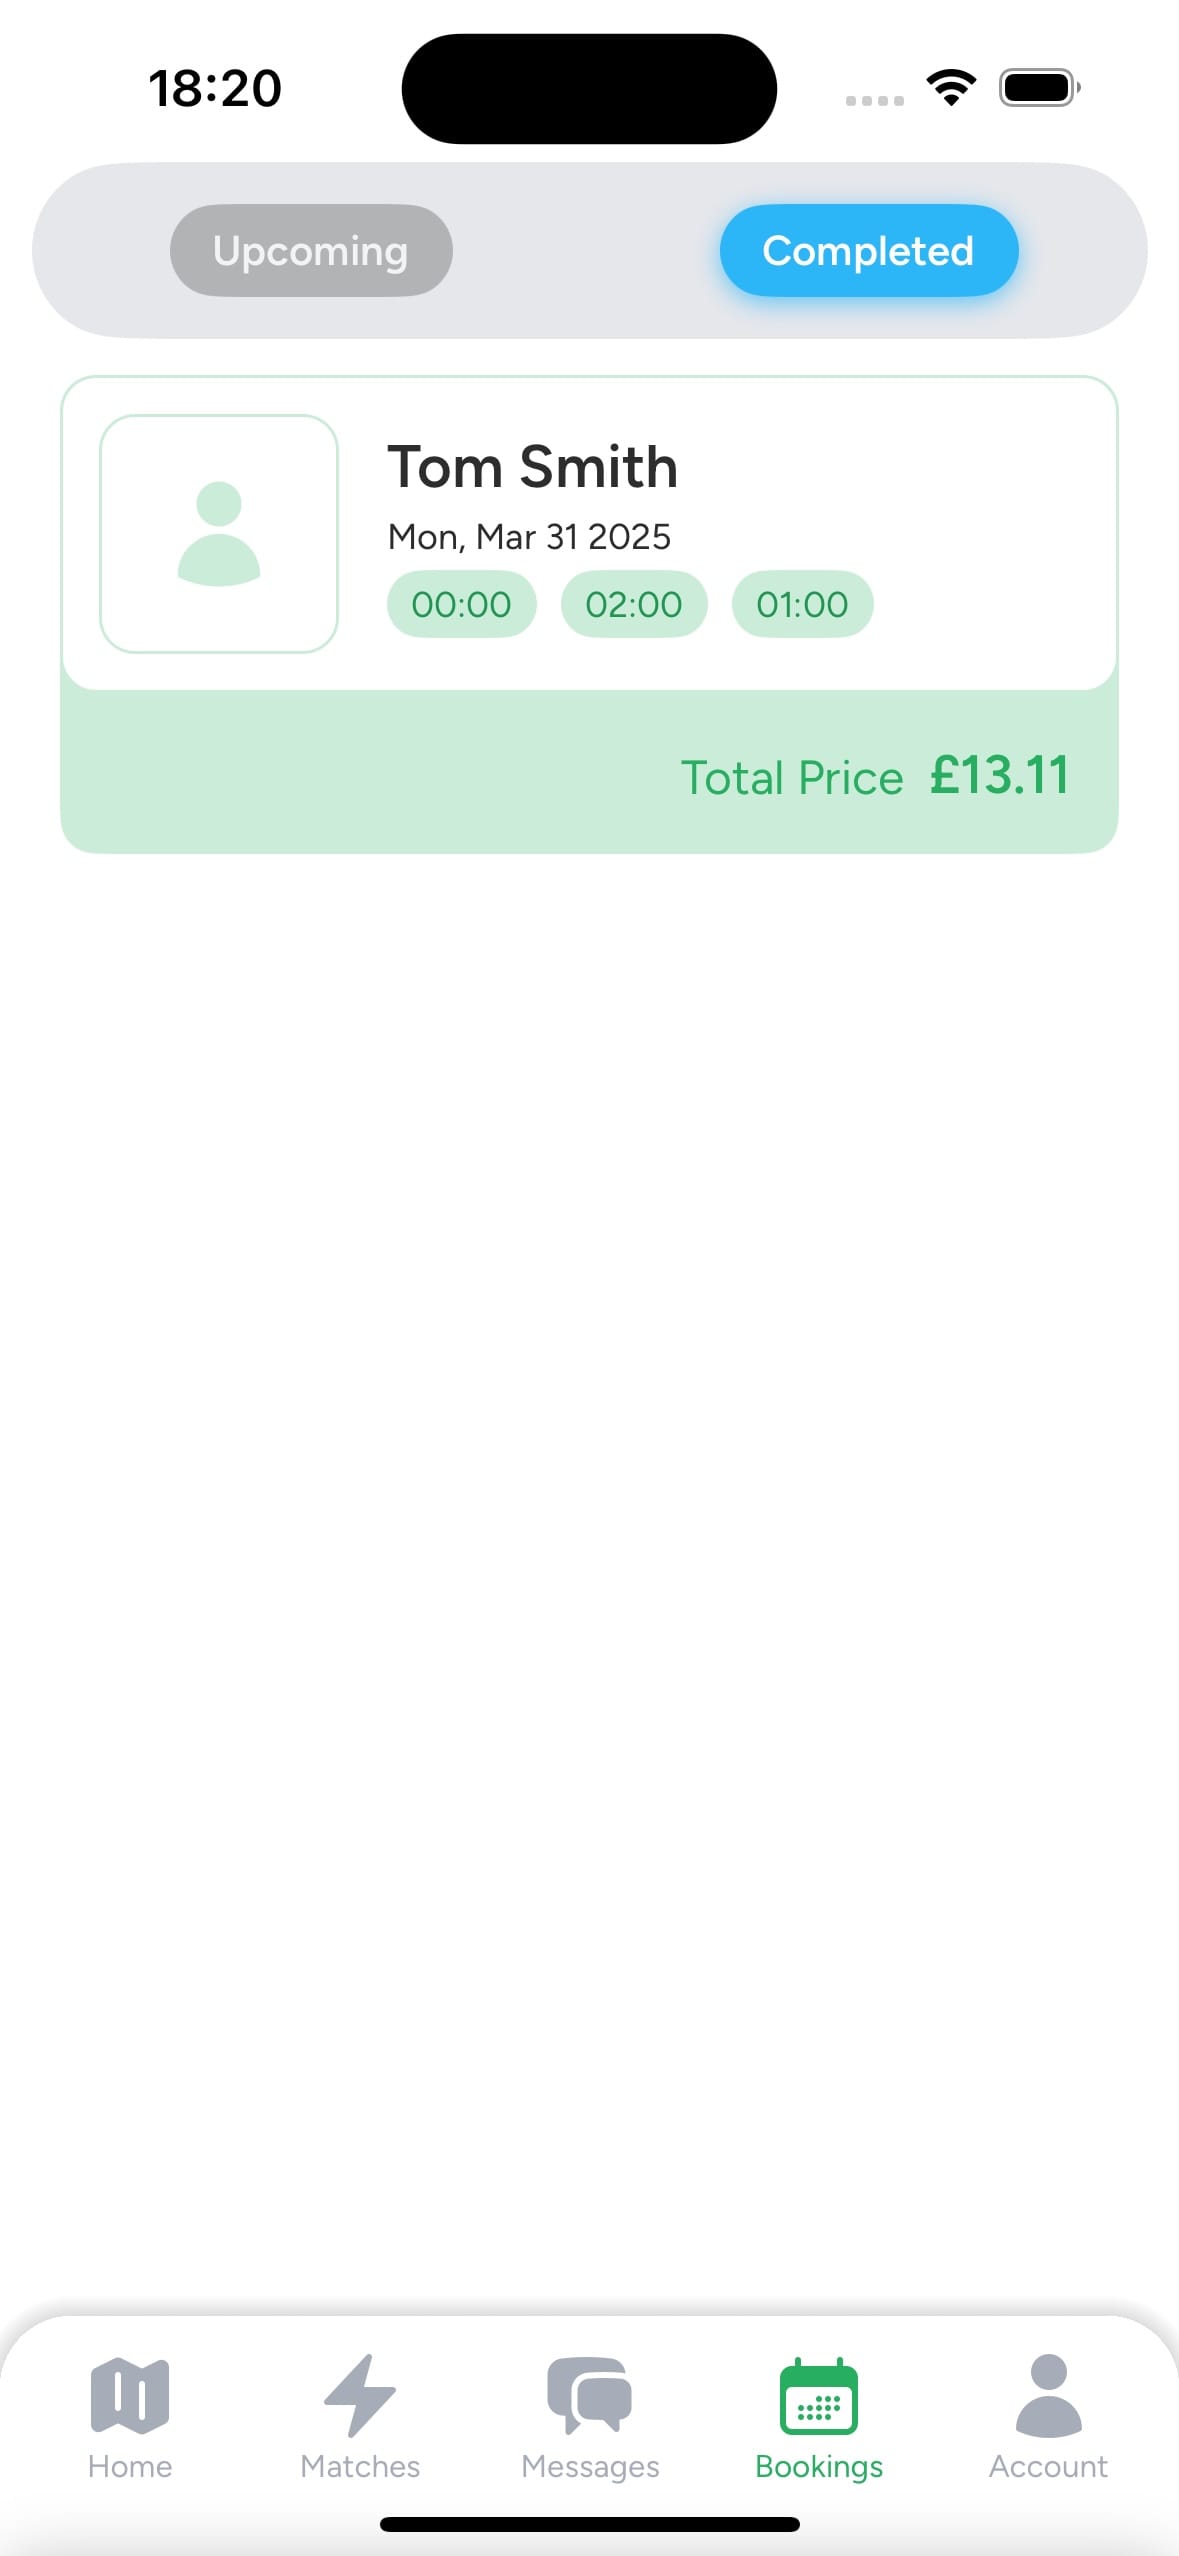The width and height of the screenshot is (1179, 2556).
Task: Tap the Total Price label
Action: point(792,778)
